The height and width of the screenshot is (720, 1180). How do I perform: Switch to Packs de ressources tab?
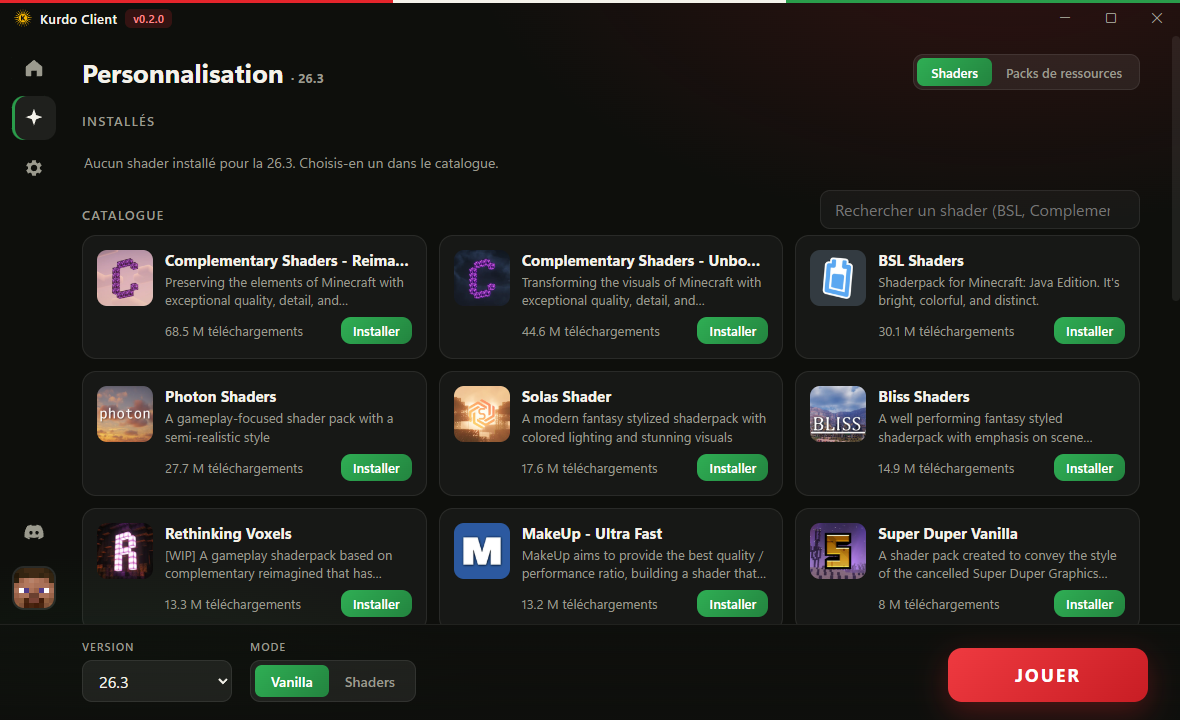tap(1063, 73)
